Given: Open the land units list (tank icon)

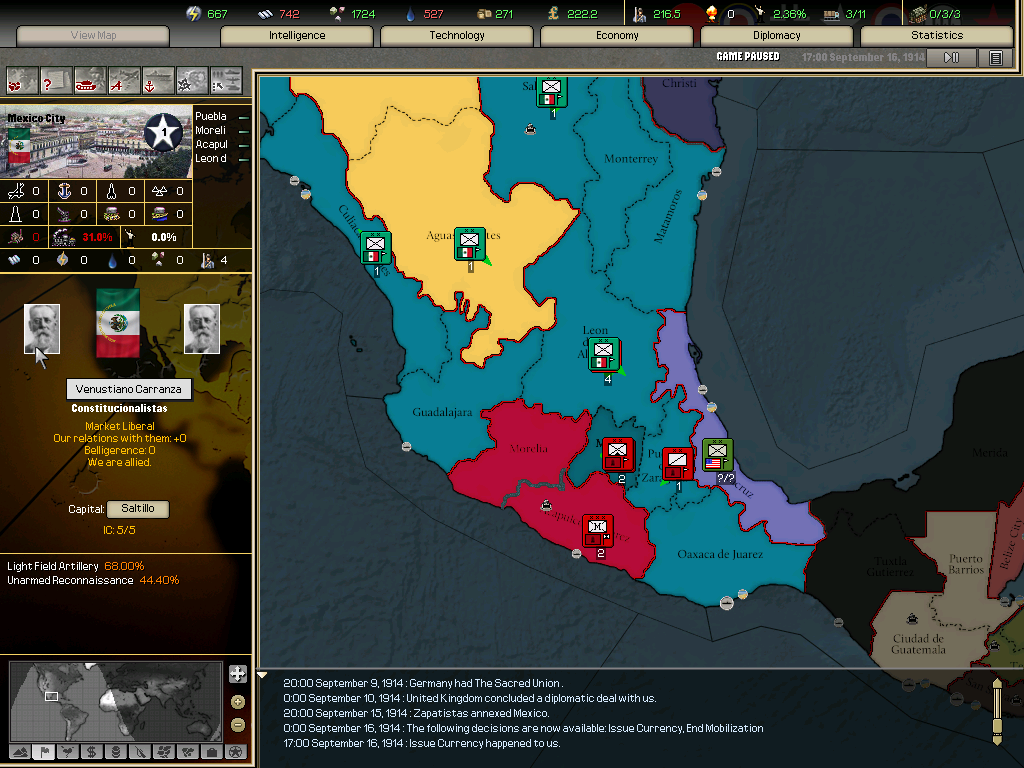Looking at the screenshot, I should pos(90,79).
